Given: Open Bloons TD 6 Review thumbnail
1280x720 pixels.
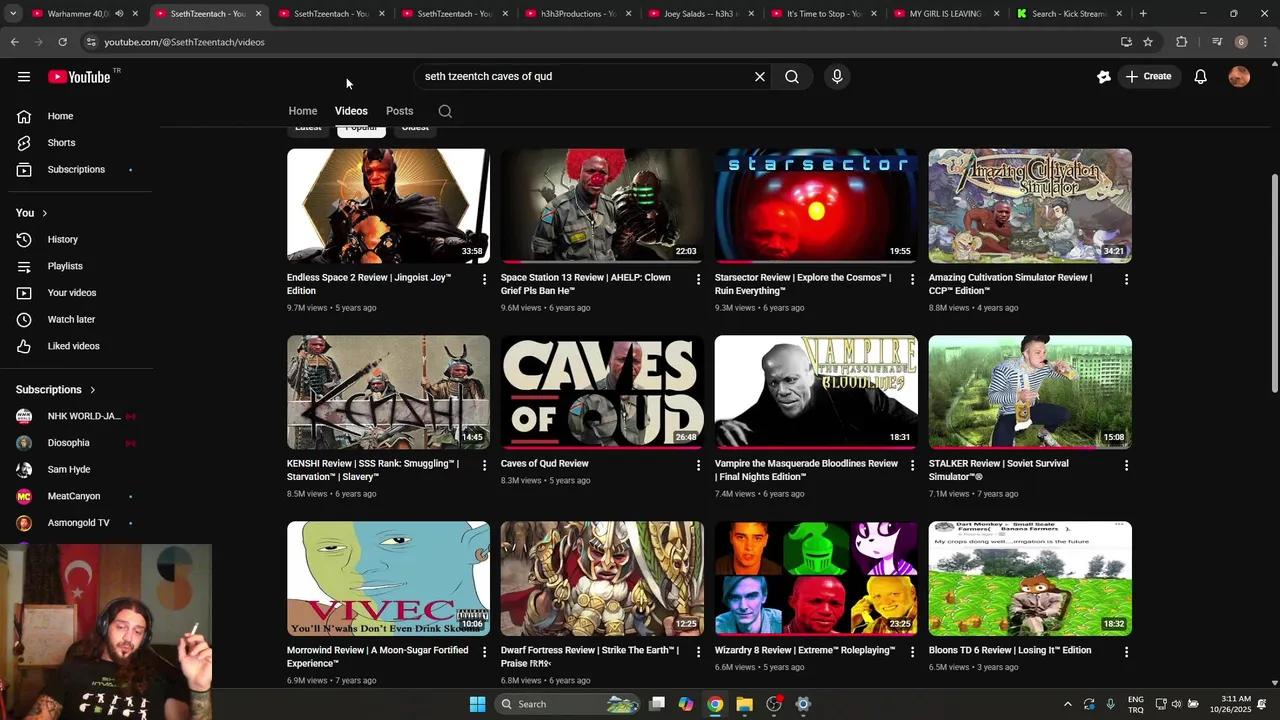Looking at the screenshot, I should (x=1030, y=578).
